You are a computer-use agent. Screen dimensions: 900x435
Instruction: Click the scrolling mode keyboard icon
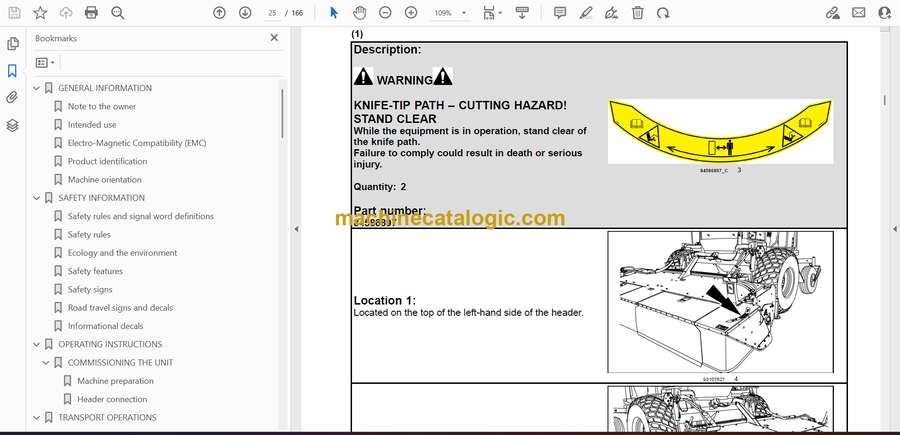(x=522, y=13)
